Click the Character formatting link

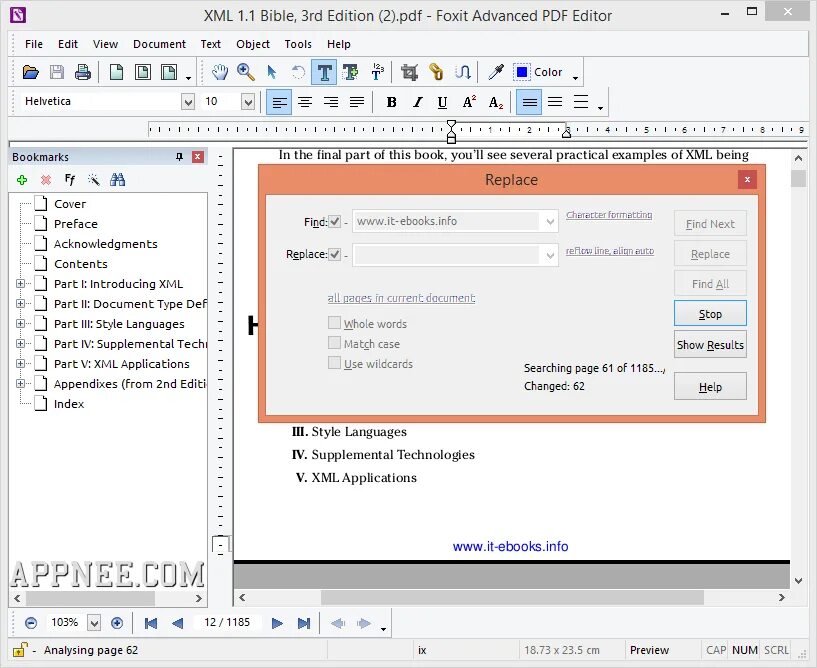pos(609,215)
